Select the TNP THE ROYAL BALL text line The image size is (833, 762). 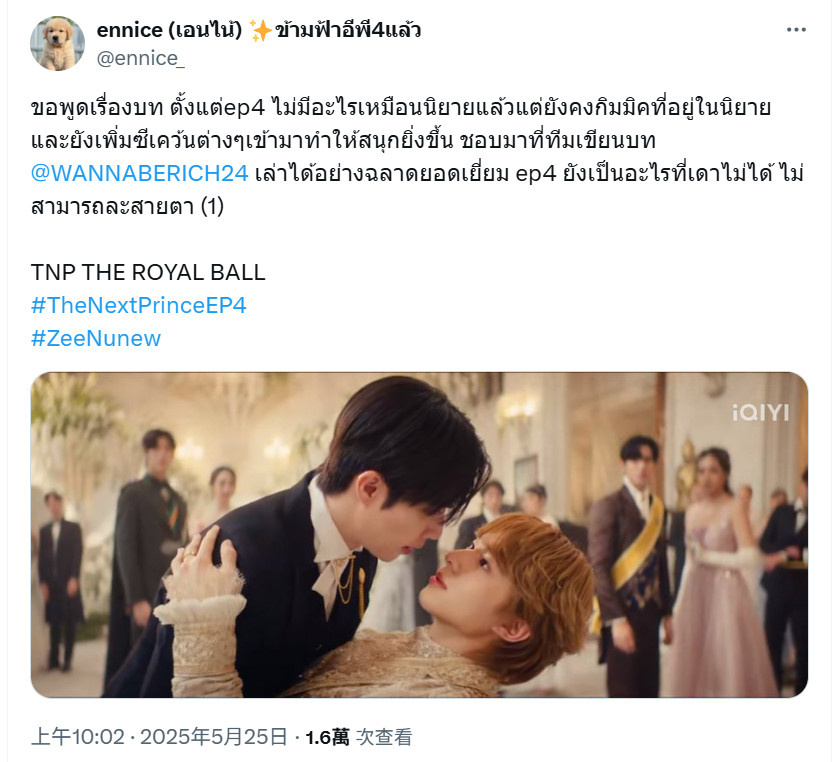(148, 273)
